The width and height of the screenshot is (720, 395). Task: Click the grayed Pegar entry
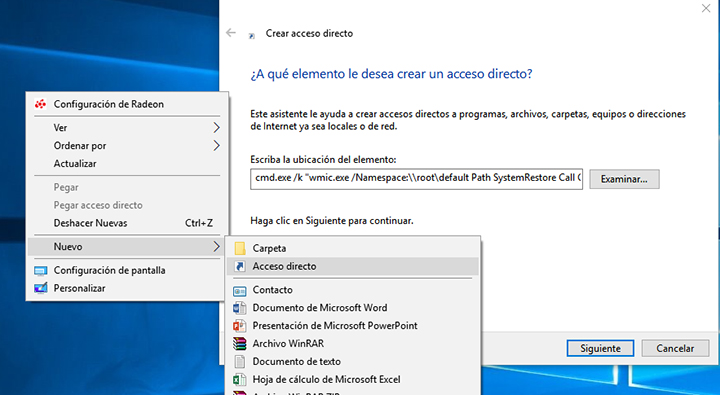point(127,187)
